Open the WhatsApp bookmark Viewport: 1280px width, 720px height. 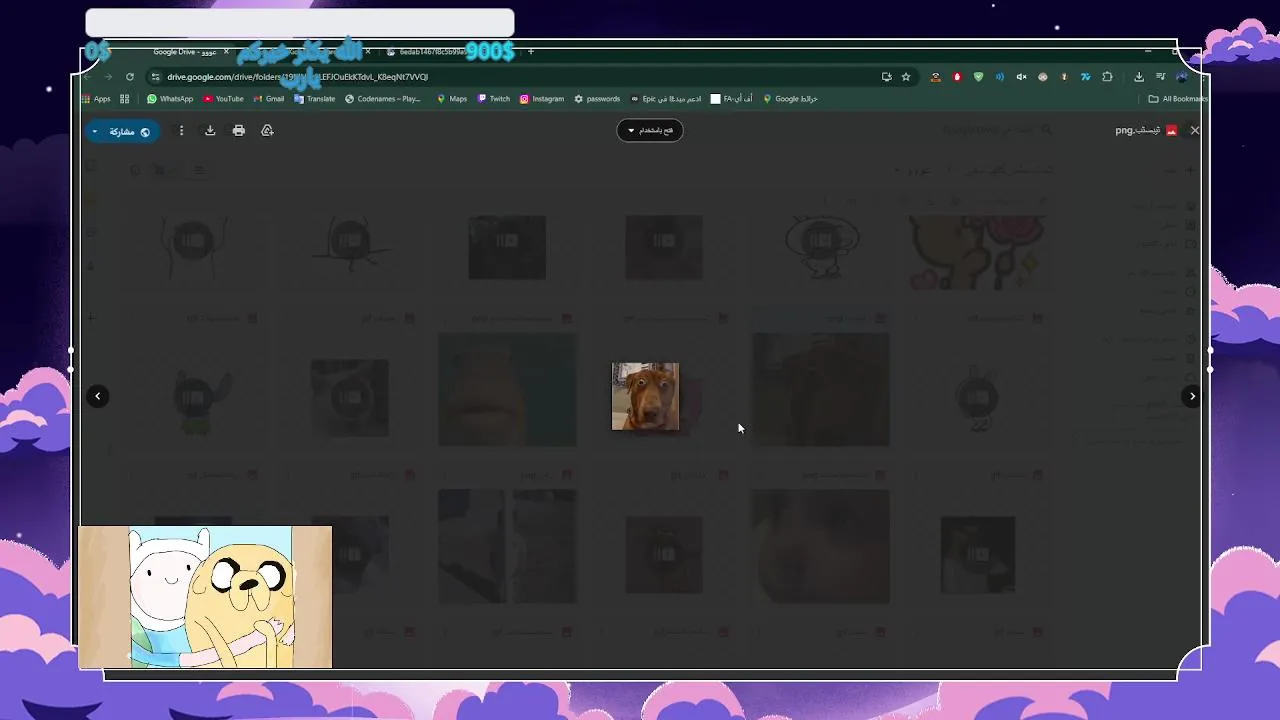pos(170,99)
